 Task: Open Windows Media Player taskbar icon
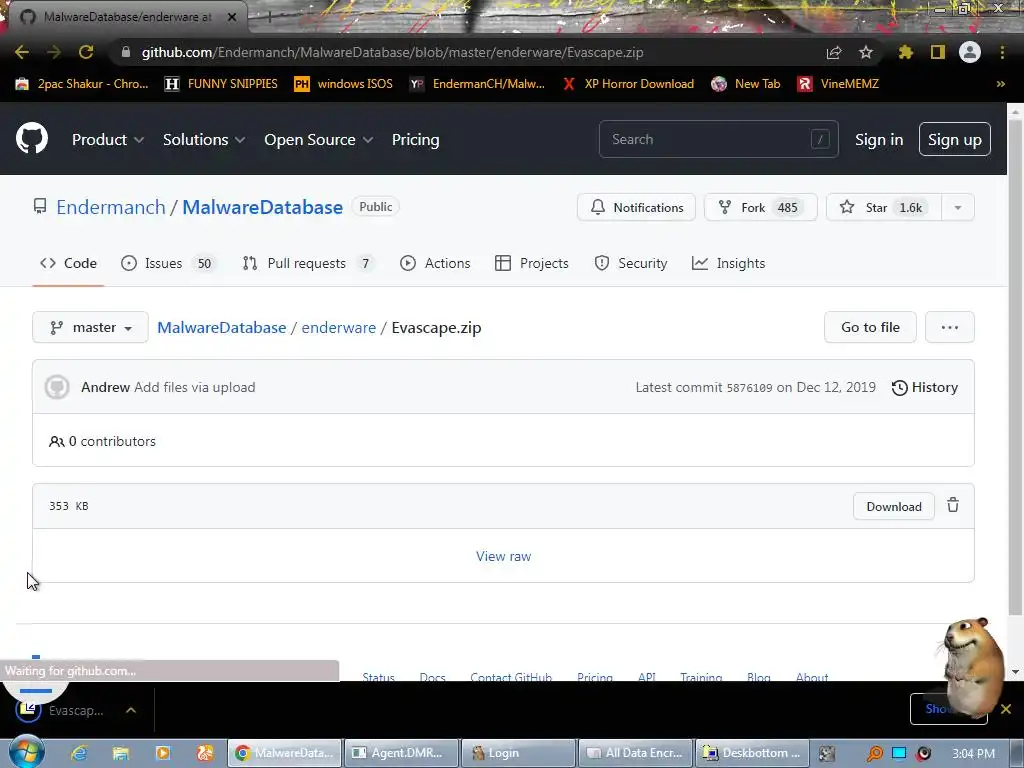pyautogui.click(x=162, y=753)
